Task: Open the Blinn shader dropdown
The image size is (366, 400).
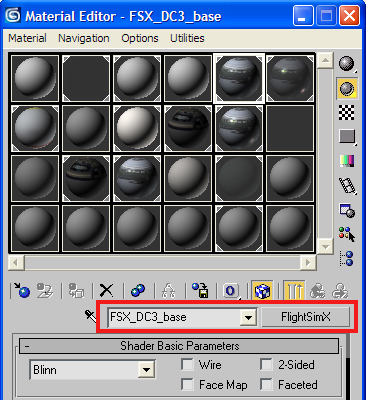Action: point(92,369)
